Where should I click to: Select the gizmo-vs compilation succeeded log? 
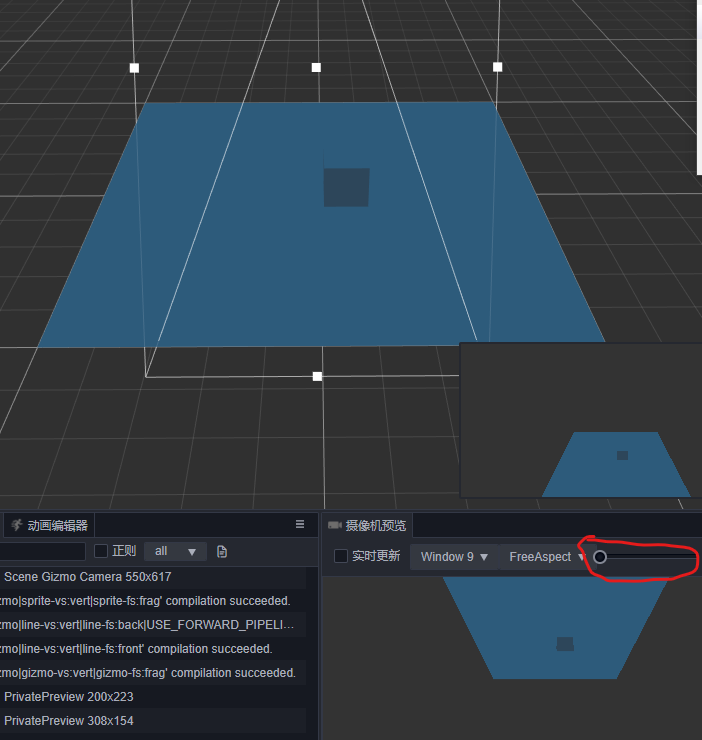[x=153, y=673]
